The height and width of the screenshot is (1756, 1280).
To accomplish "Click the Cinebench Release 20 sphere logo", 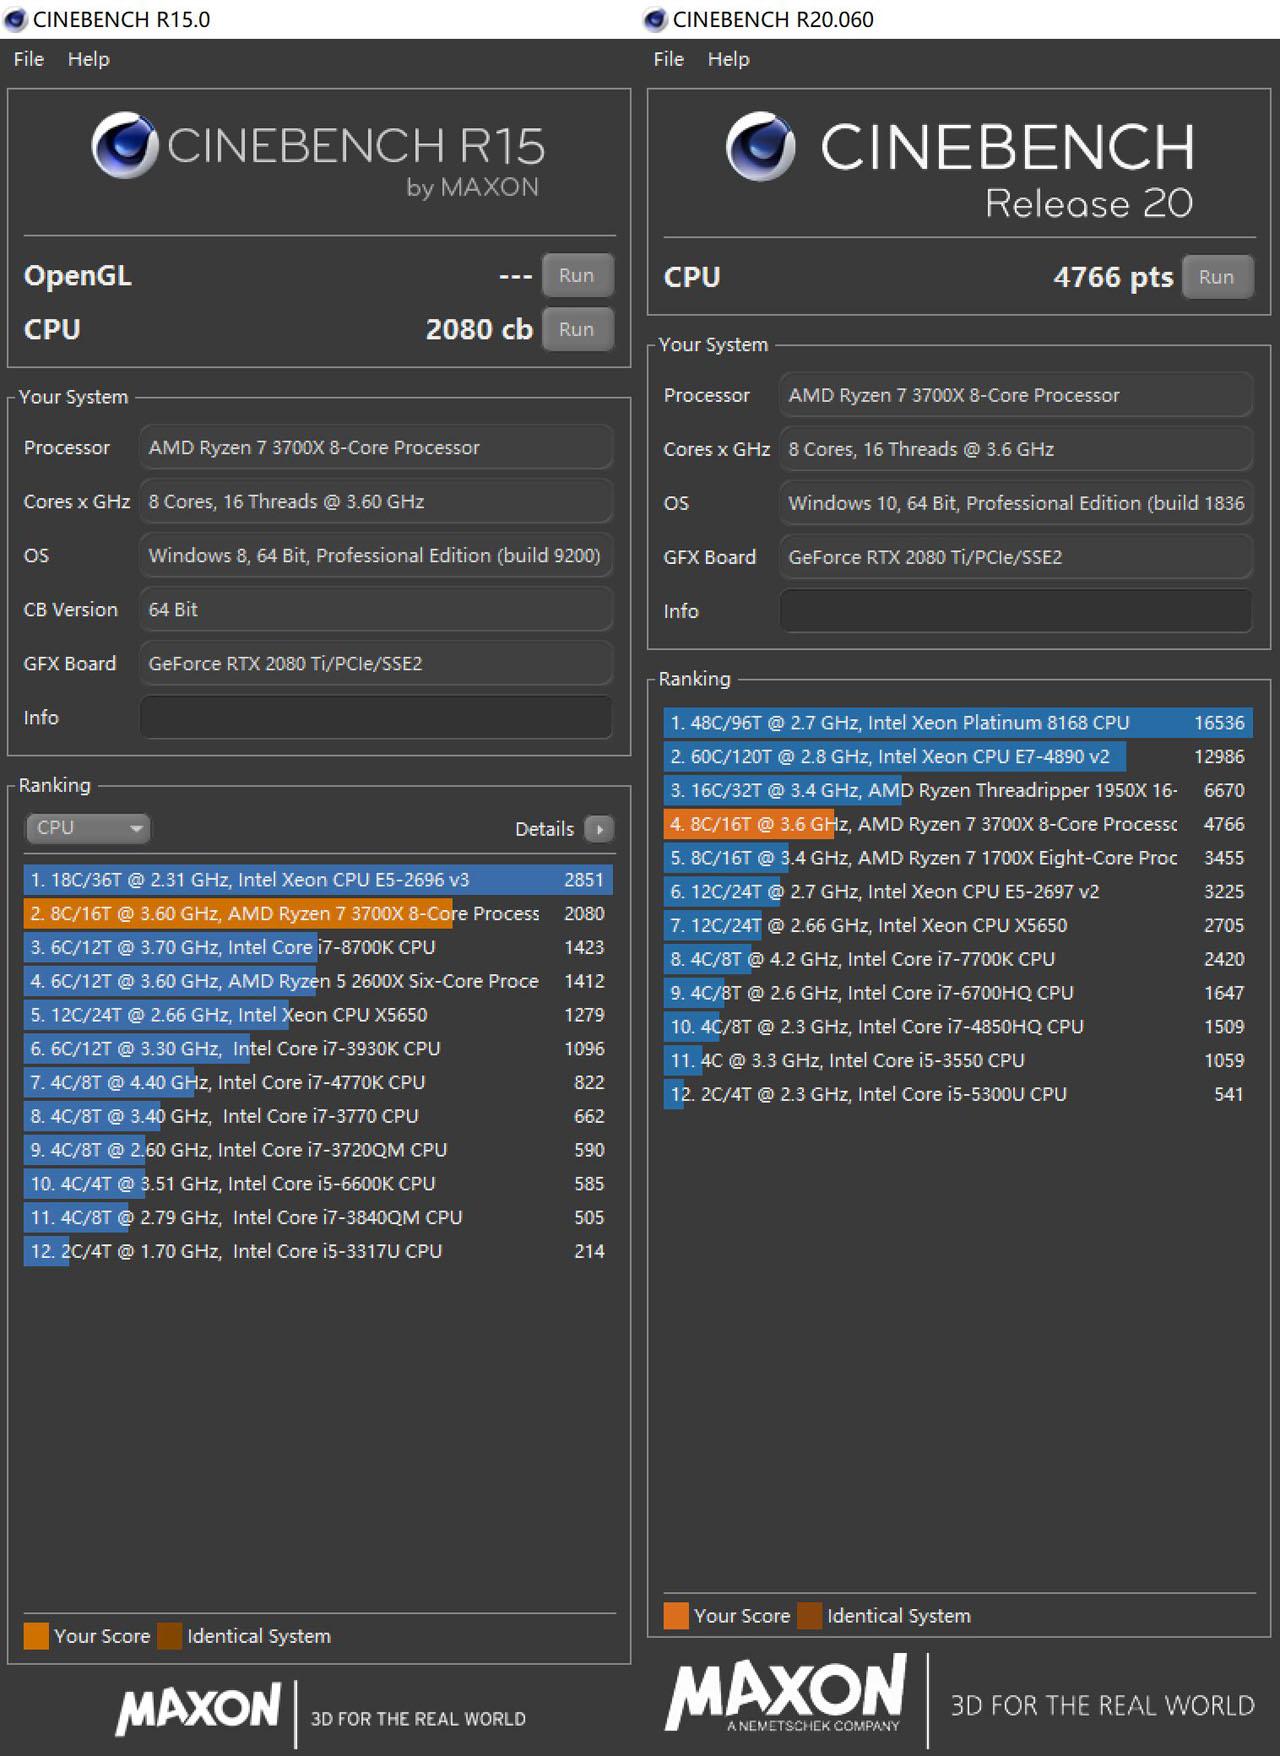I will pyautogui.click(x=760, y=146).
